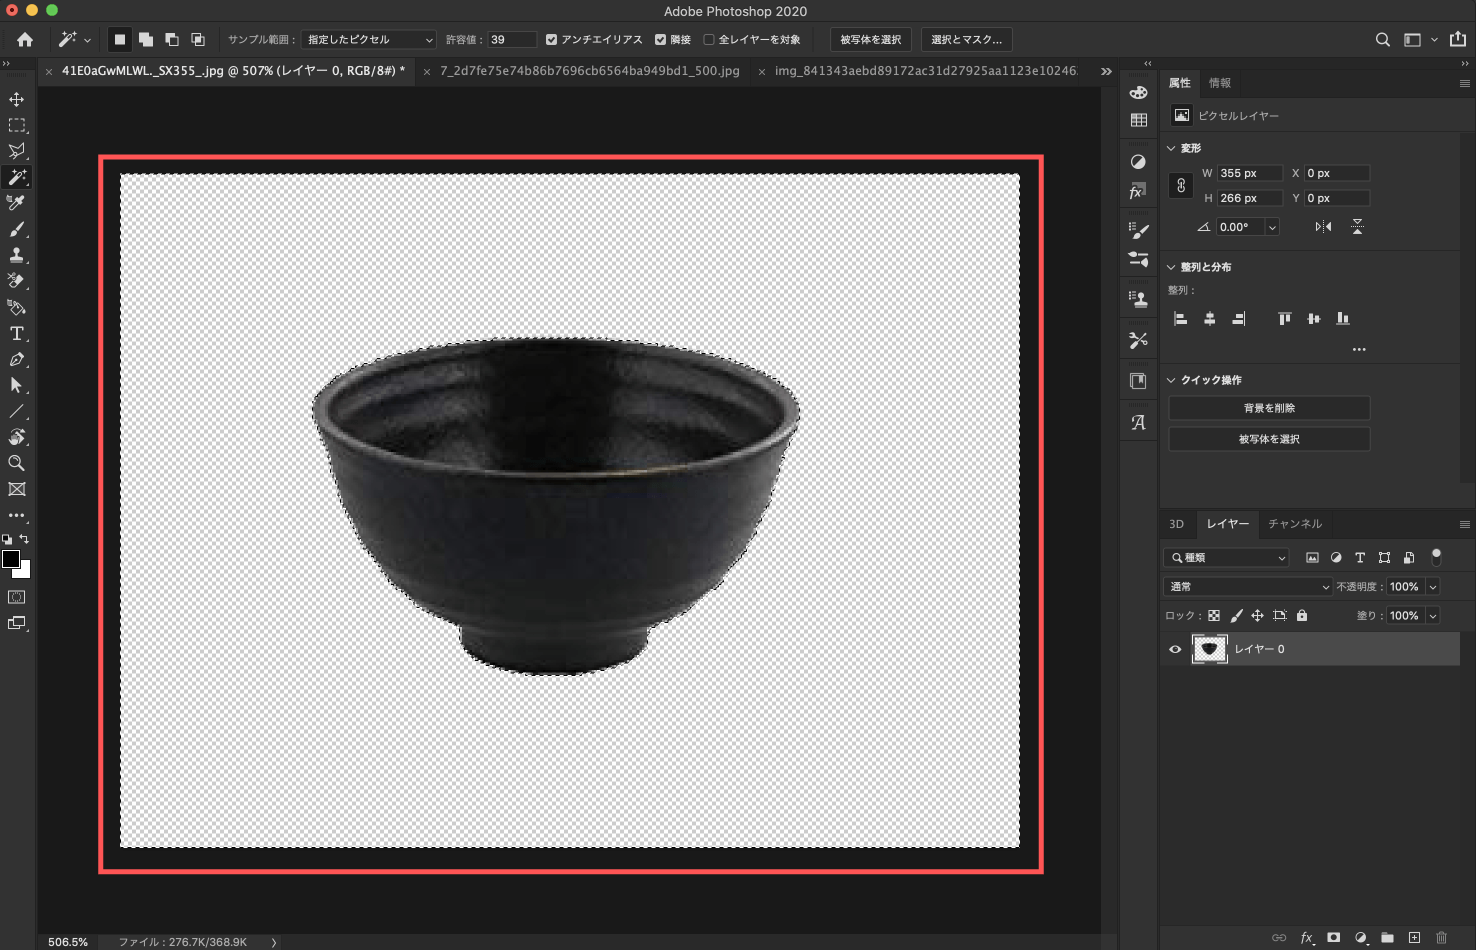This screenshot has width=1476, height=950.
Task: Open the Swatches grid panel icon
Action: pyautogui.click(x=1138, y=120)
